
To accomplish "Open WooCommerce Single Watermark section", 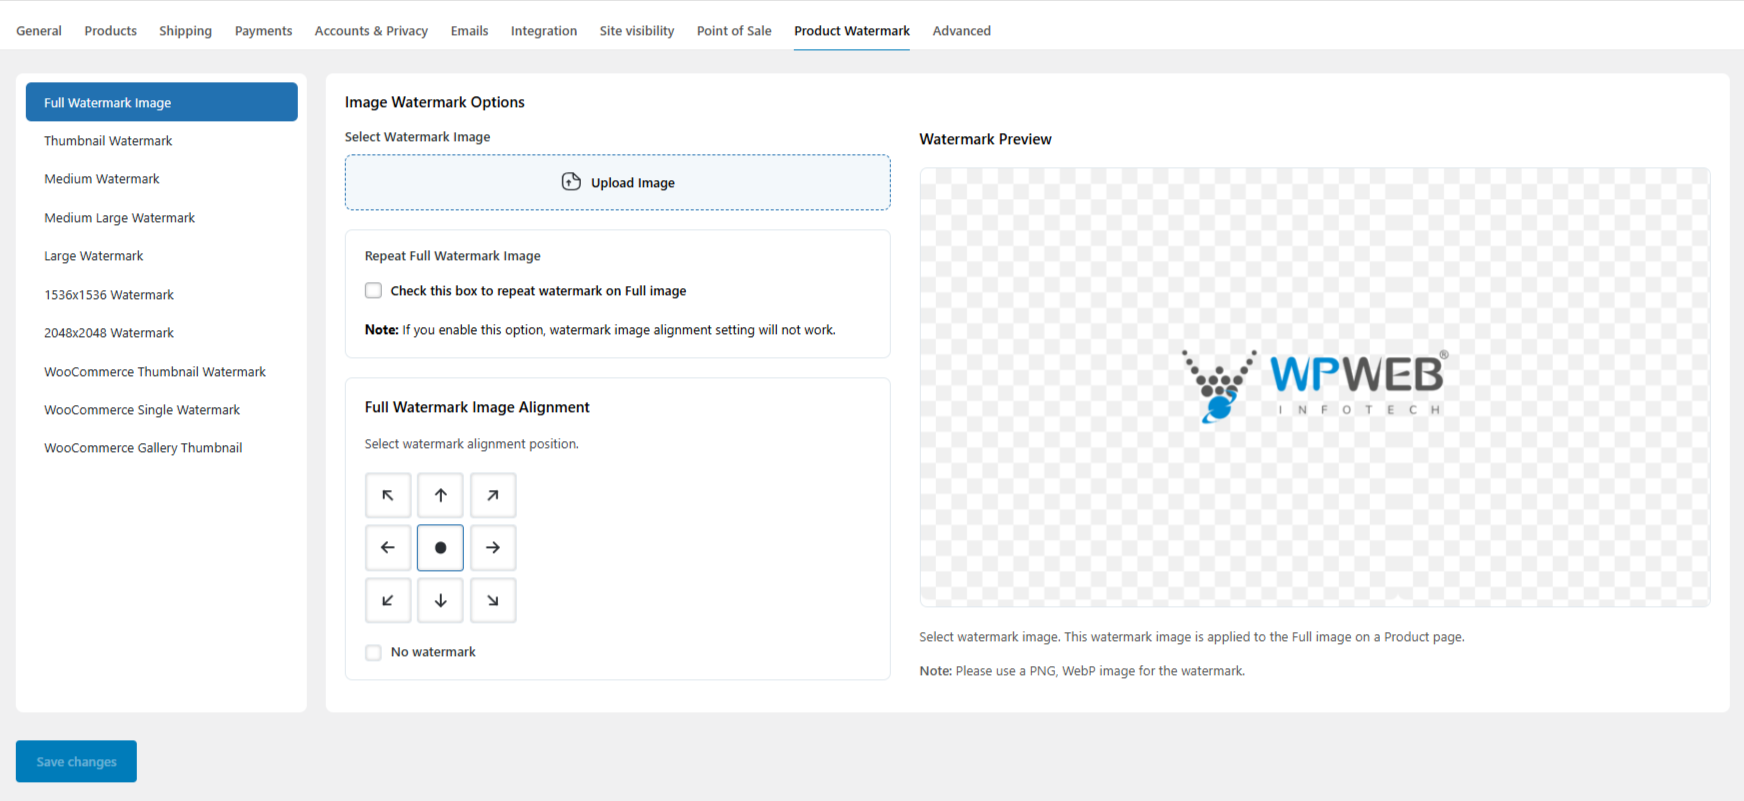I will pos(142,410).
